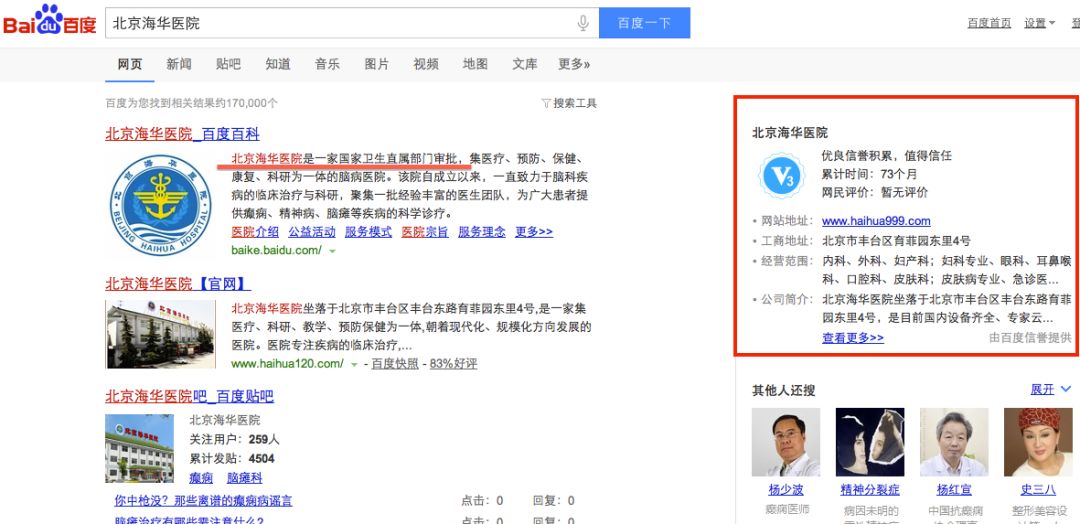Click the 杨少波 portrait thumbnail

(x=786, y=442)
